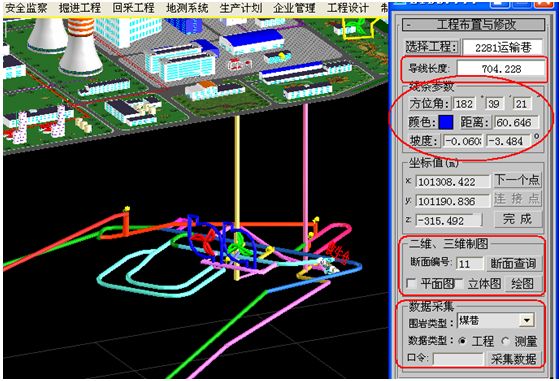The width and height of the screenshot is (559, 381).
Task: Open the 企业管理 menu
Action: pos(294,8)
